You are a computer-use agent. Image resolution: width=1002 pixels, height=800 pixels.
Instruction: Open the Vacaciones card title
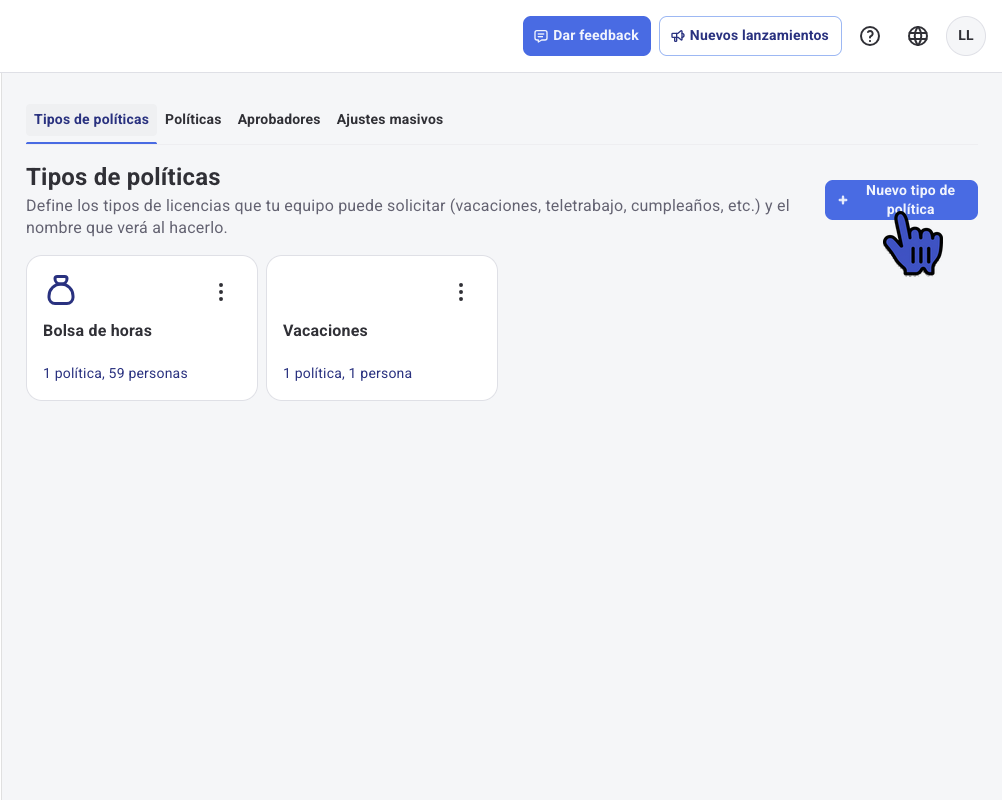click(325, 330)
